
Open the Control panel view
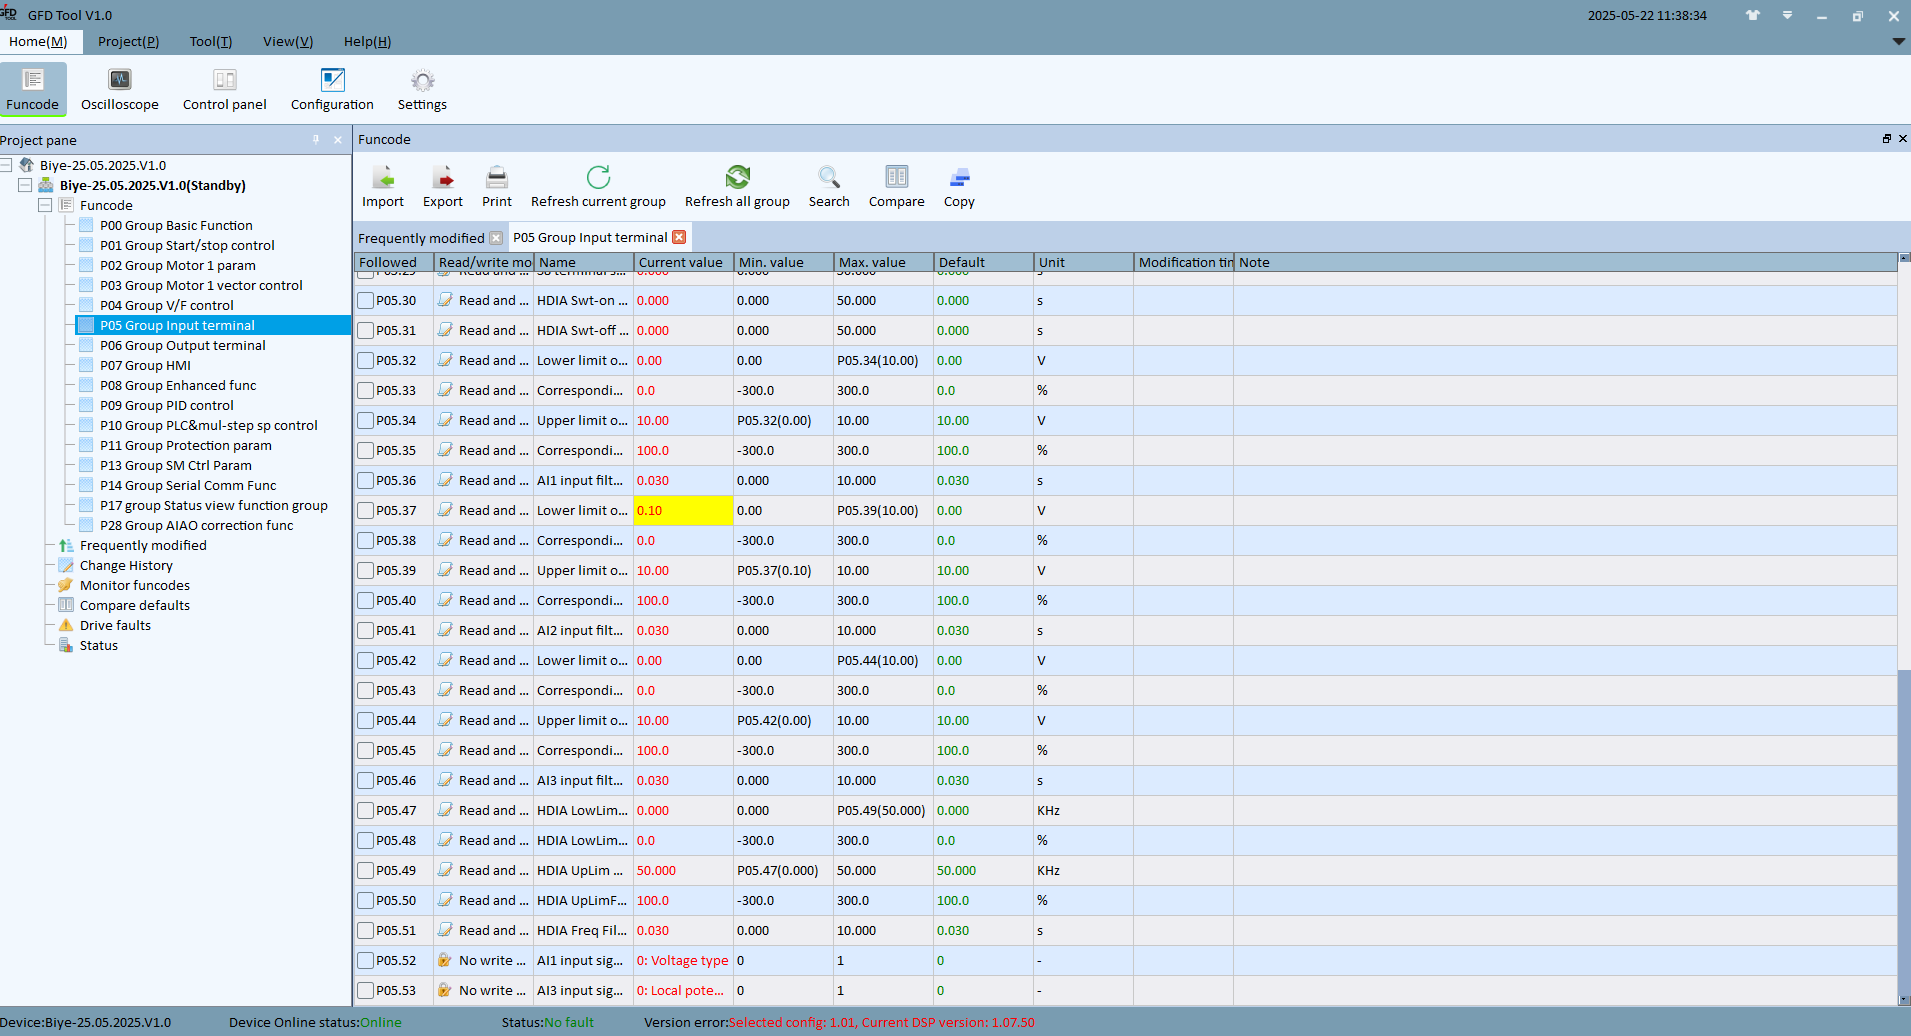click(224, 89)
